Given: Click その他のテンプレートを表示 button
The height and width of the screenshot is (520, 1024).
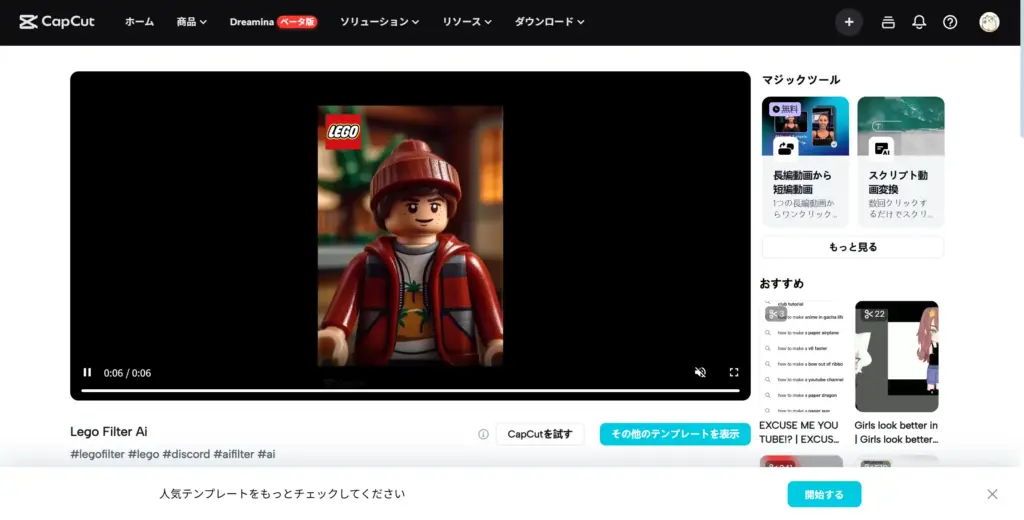Looking at the screenshot, I should click(x=675, y=434).
